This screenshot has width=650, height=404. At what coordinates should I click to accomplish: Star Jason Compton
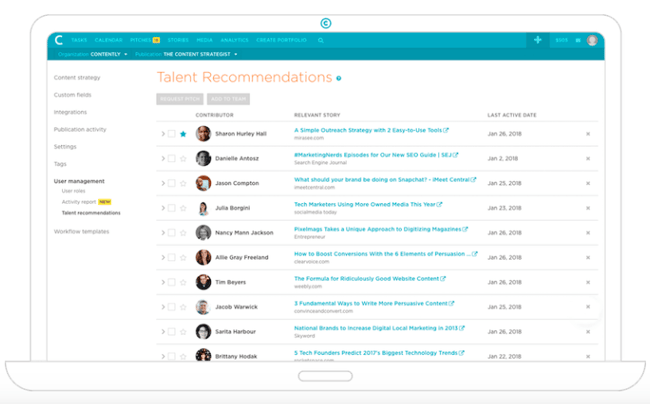click(183, 183)
